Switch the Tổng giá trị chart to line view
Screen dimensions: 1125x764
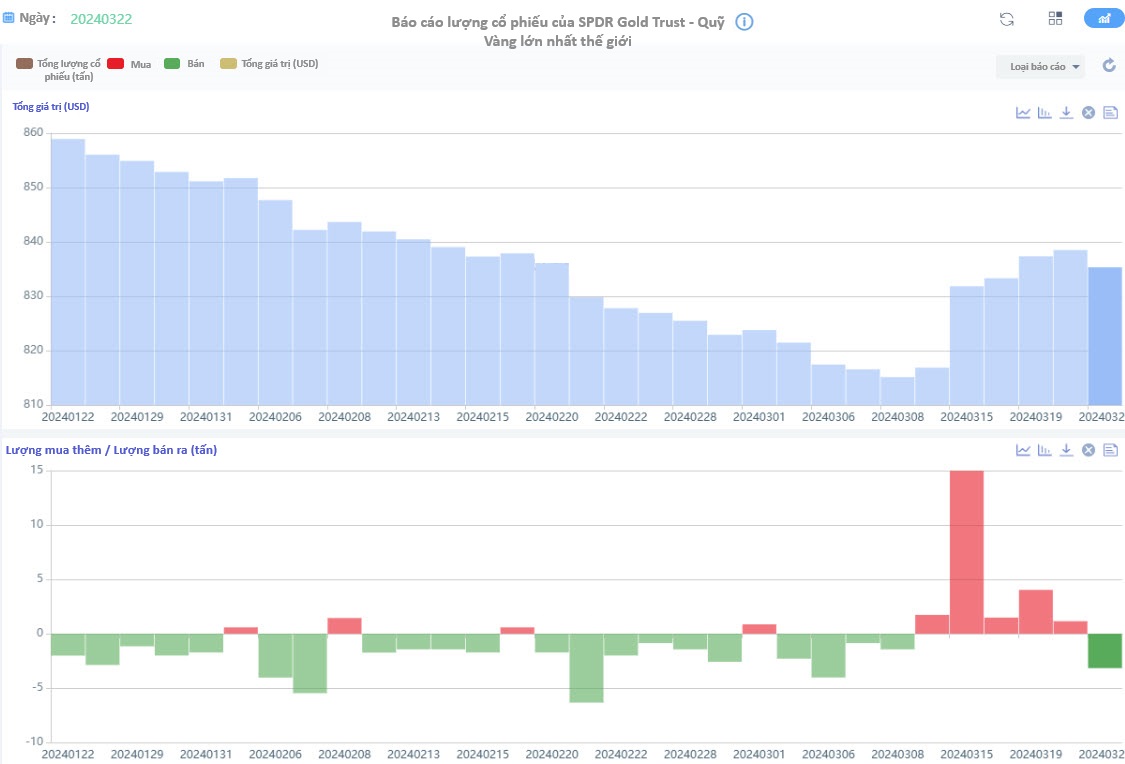coord(1023,113)
